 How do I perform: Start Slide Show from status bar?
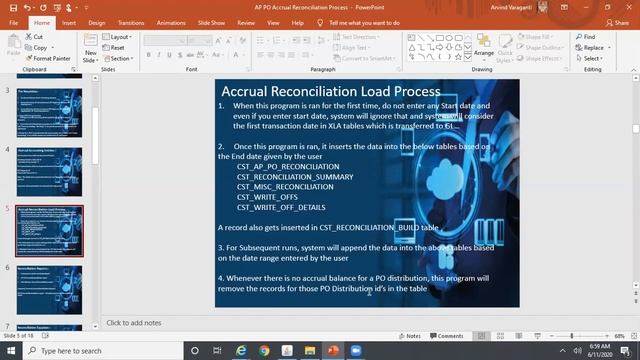[x=538, y=336]
